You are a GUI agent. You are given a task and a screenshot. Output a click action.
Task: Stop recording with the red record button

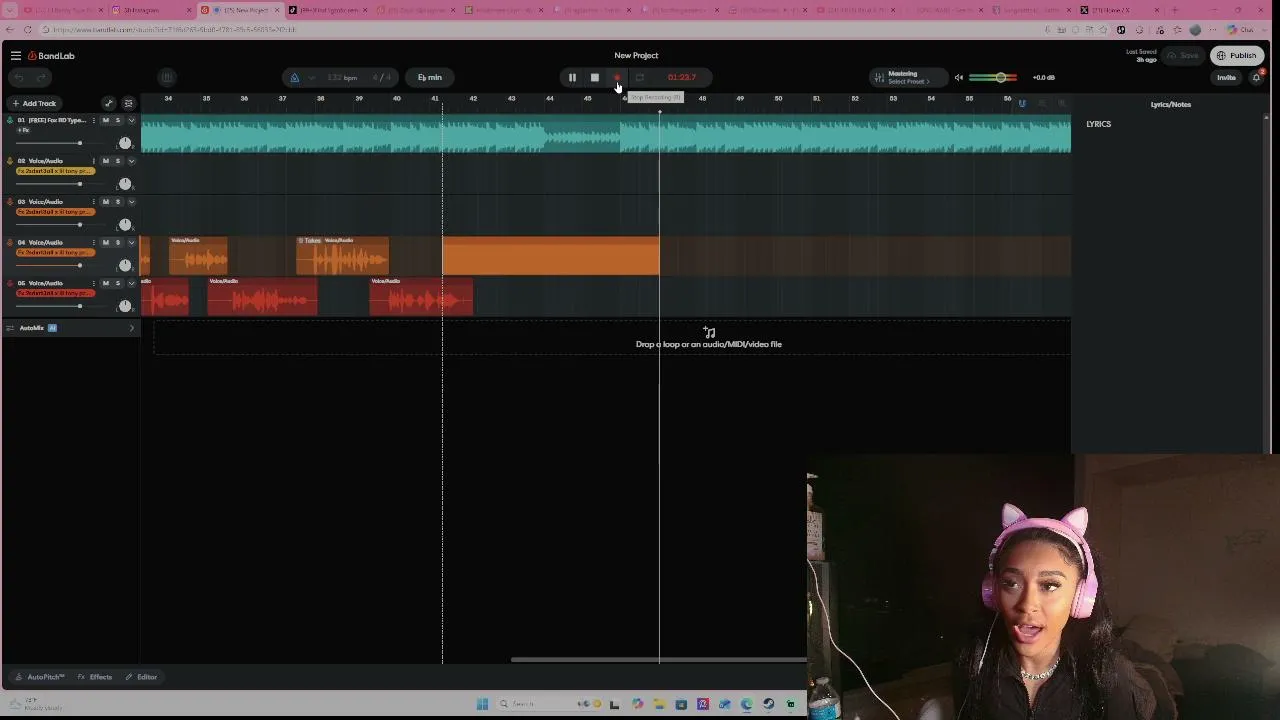click(x=617, y=77)
